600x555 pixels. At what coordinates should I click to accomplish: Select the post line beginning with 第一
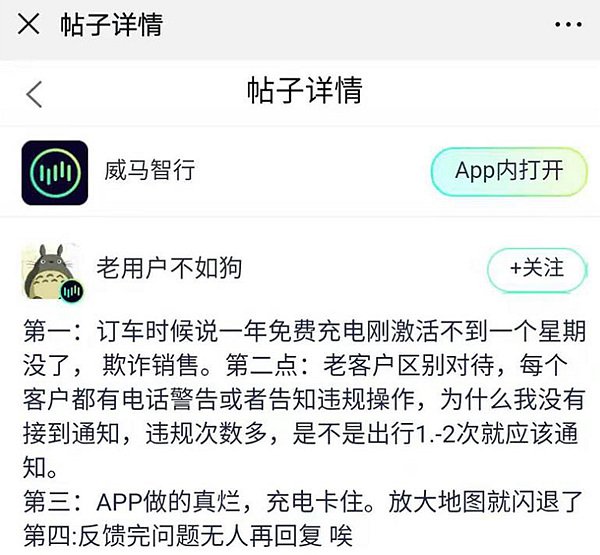tap(305, 331)
